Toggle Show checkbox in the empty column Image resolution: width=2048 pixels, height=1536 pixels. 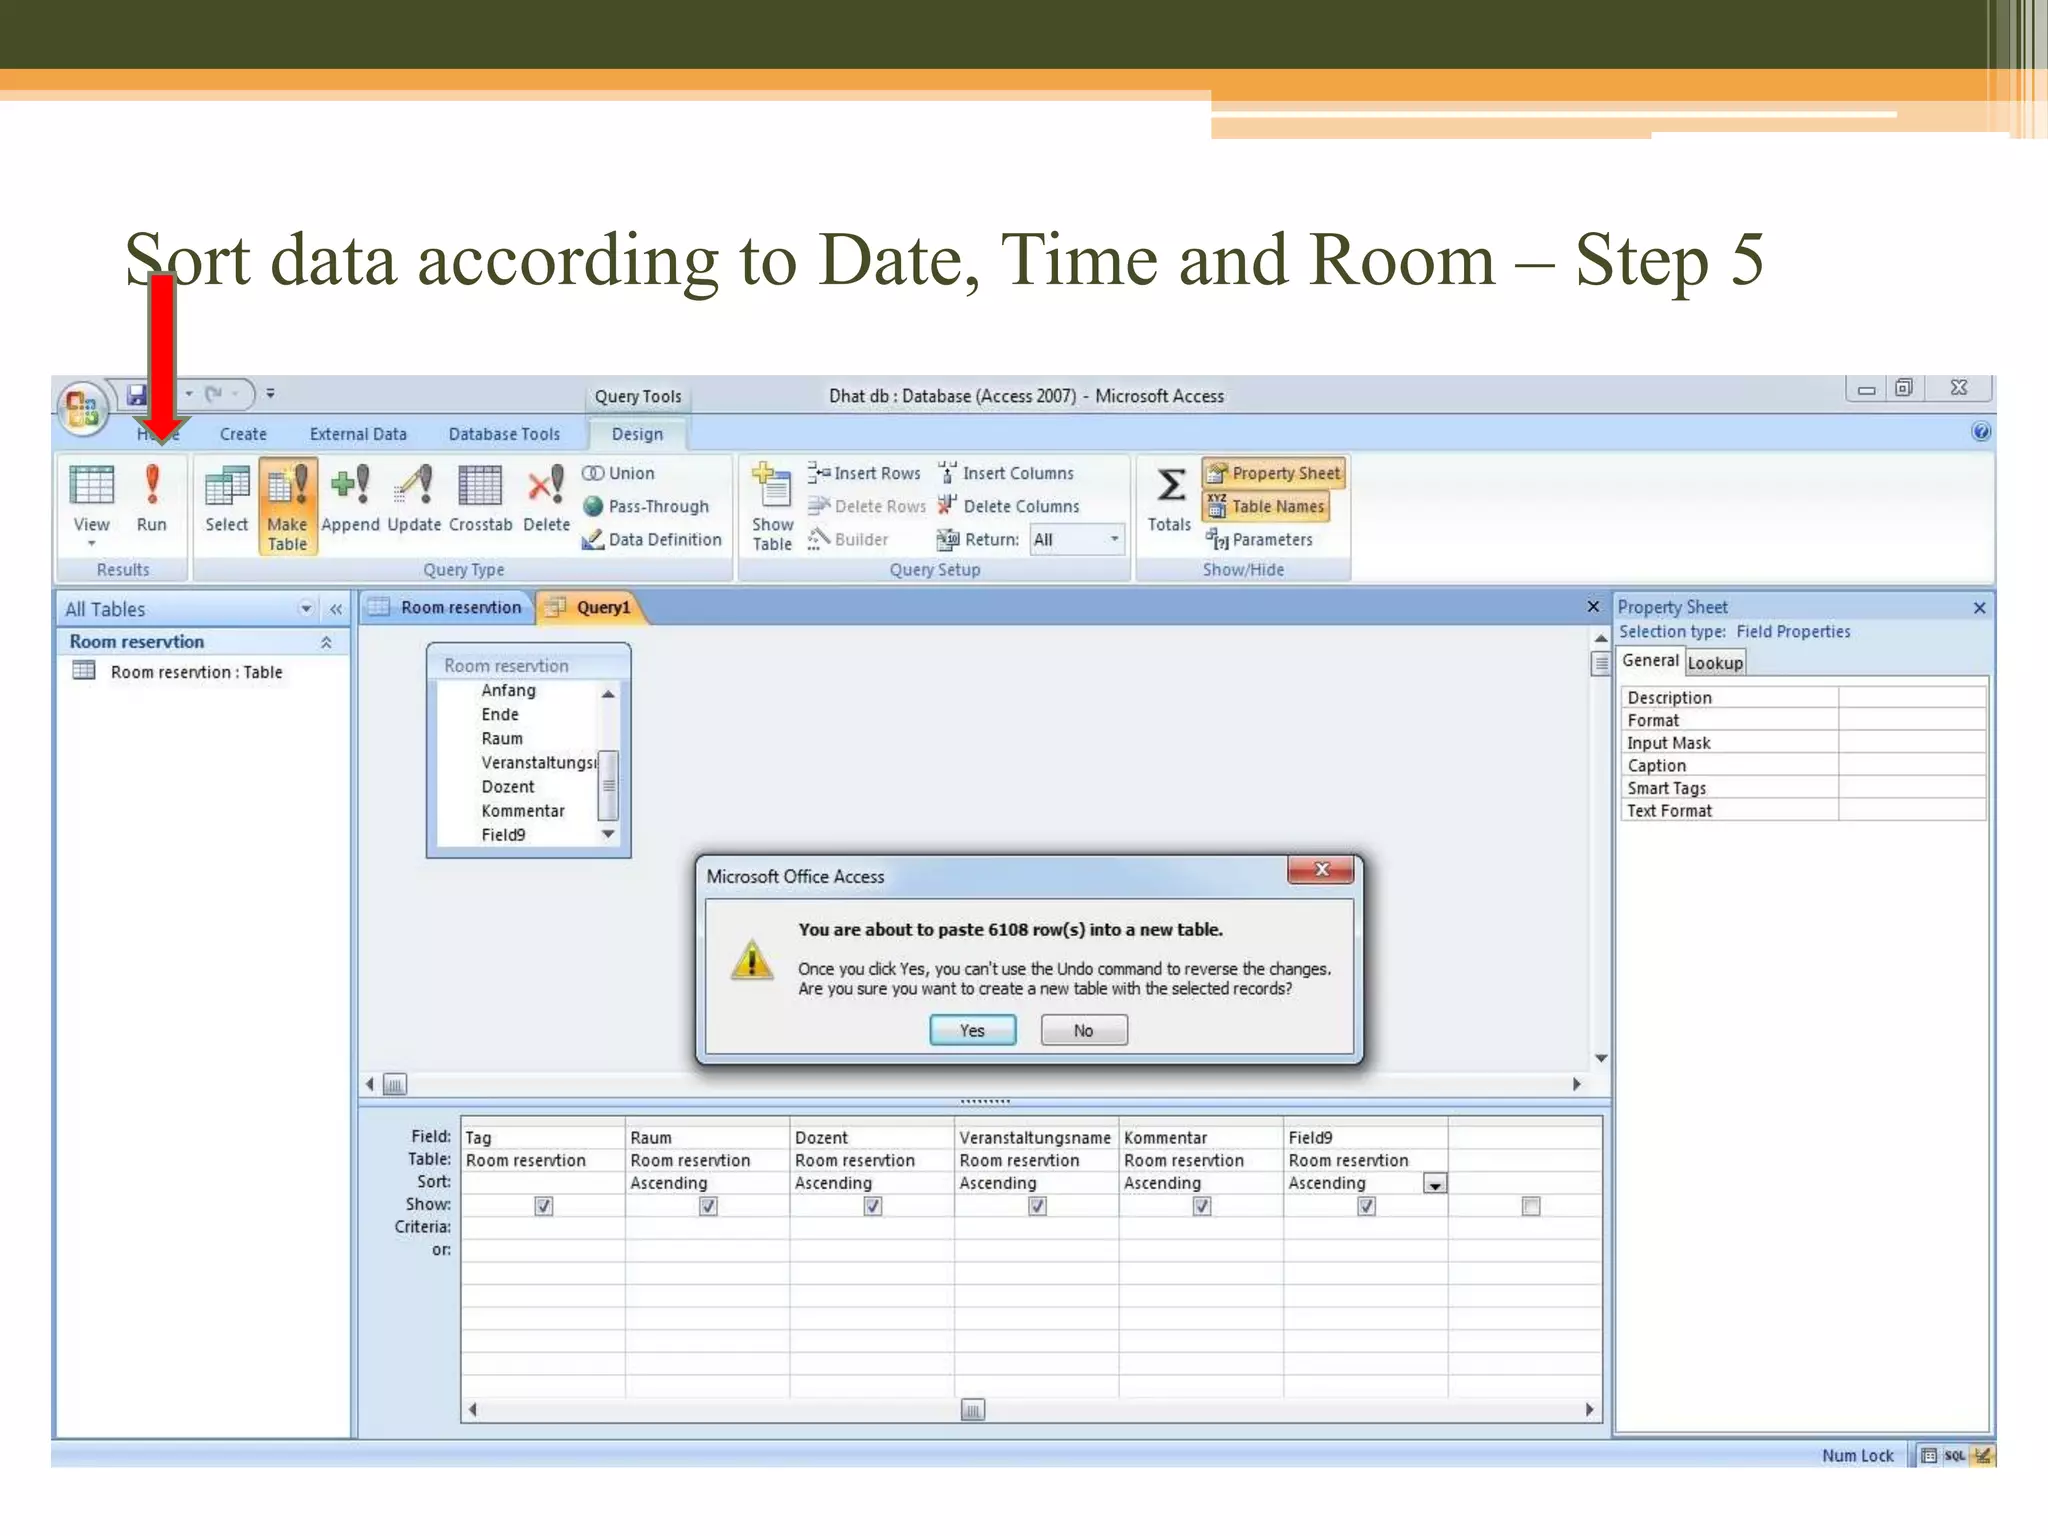[1531, 1206]
